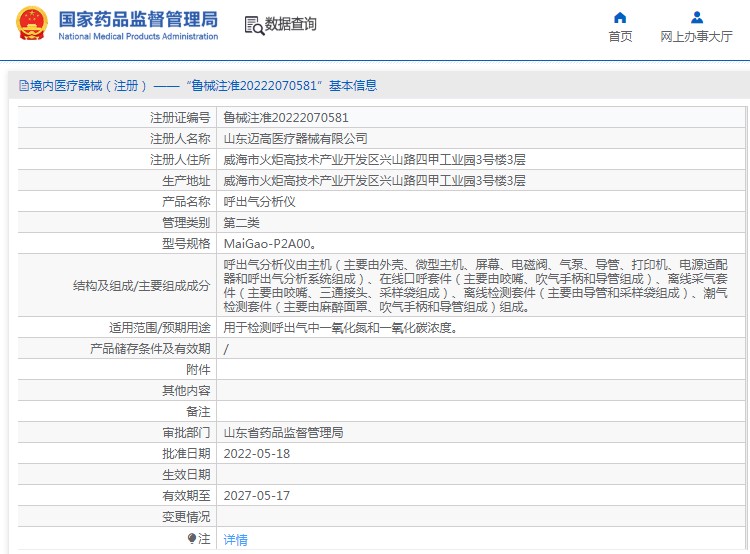Click the 型号规格 label
This screenshot has width=750, height=554.
(186, 244)
